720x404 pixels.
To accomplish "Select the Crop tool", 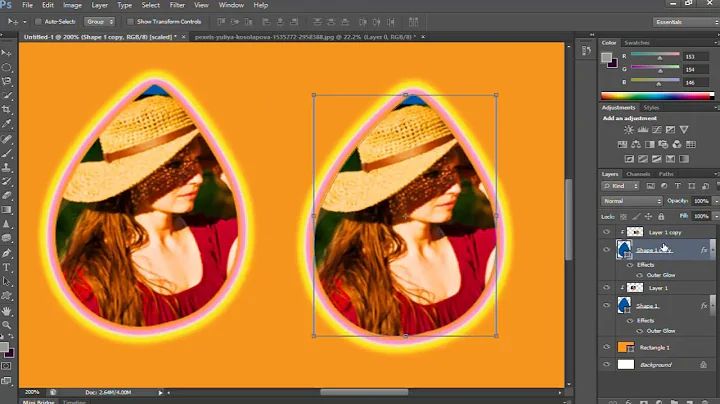I will (x=6, y=110).
